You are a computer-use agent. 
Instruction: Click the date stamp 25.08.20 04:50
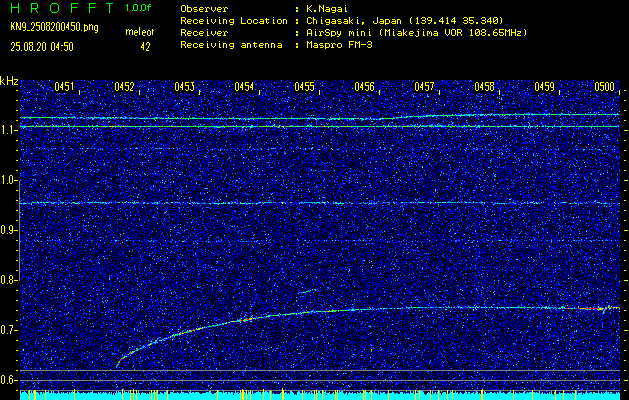42,47
